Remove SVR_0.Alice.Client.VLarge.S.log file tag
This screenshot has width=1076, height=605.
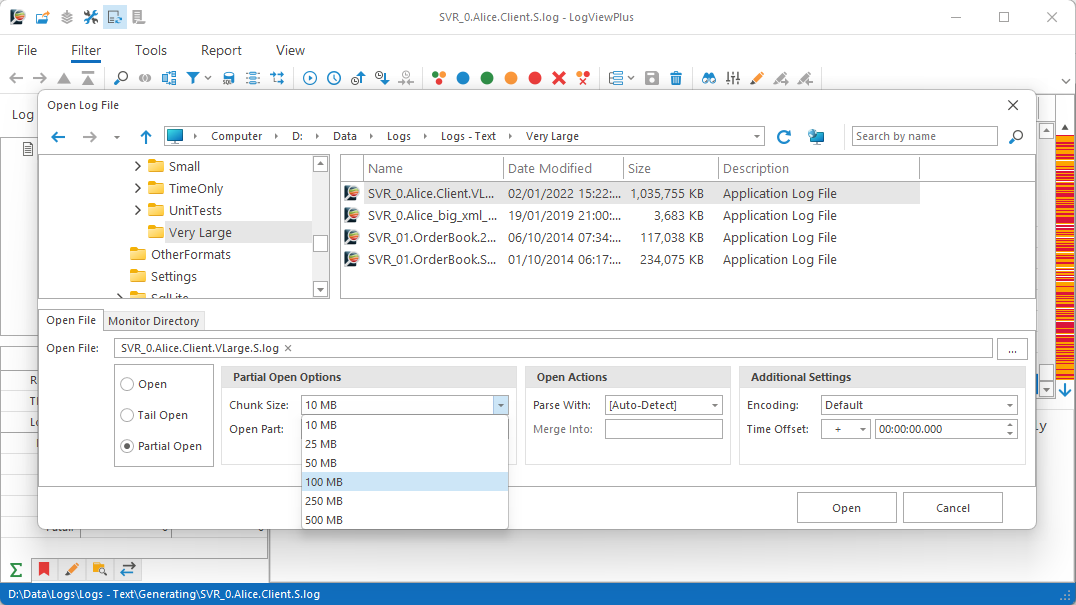(288, 348)
